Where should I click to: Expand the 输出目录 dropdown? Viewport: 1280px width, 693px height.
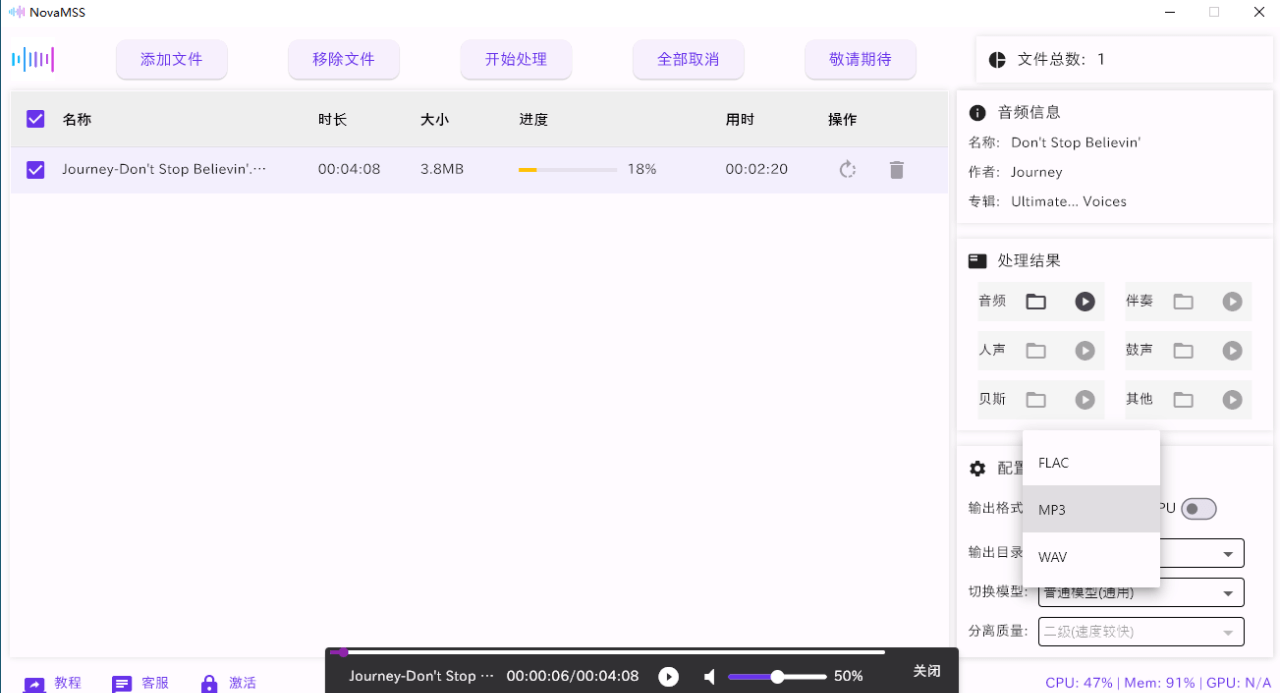[1228, 554]
